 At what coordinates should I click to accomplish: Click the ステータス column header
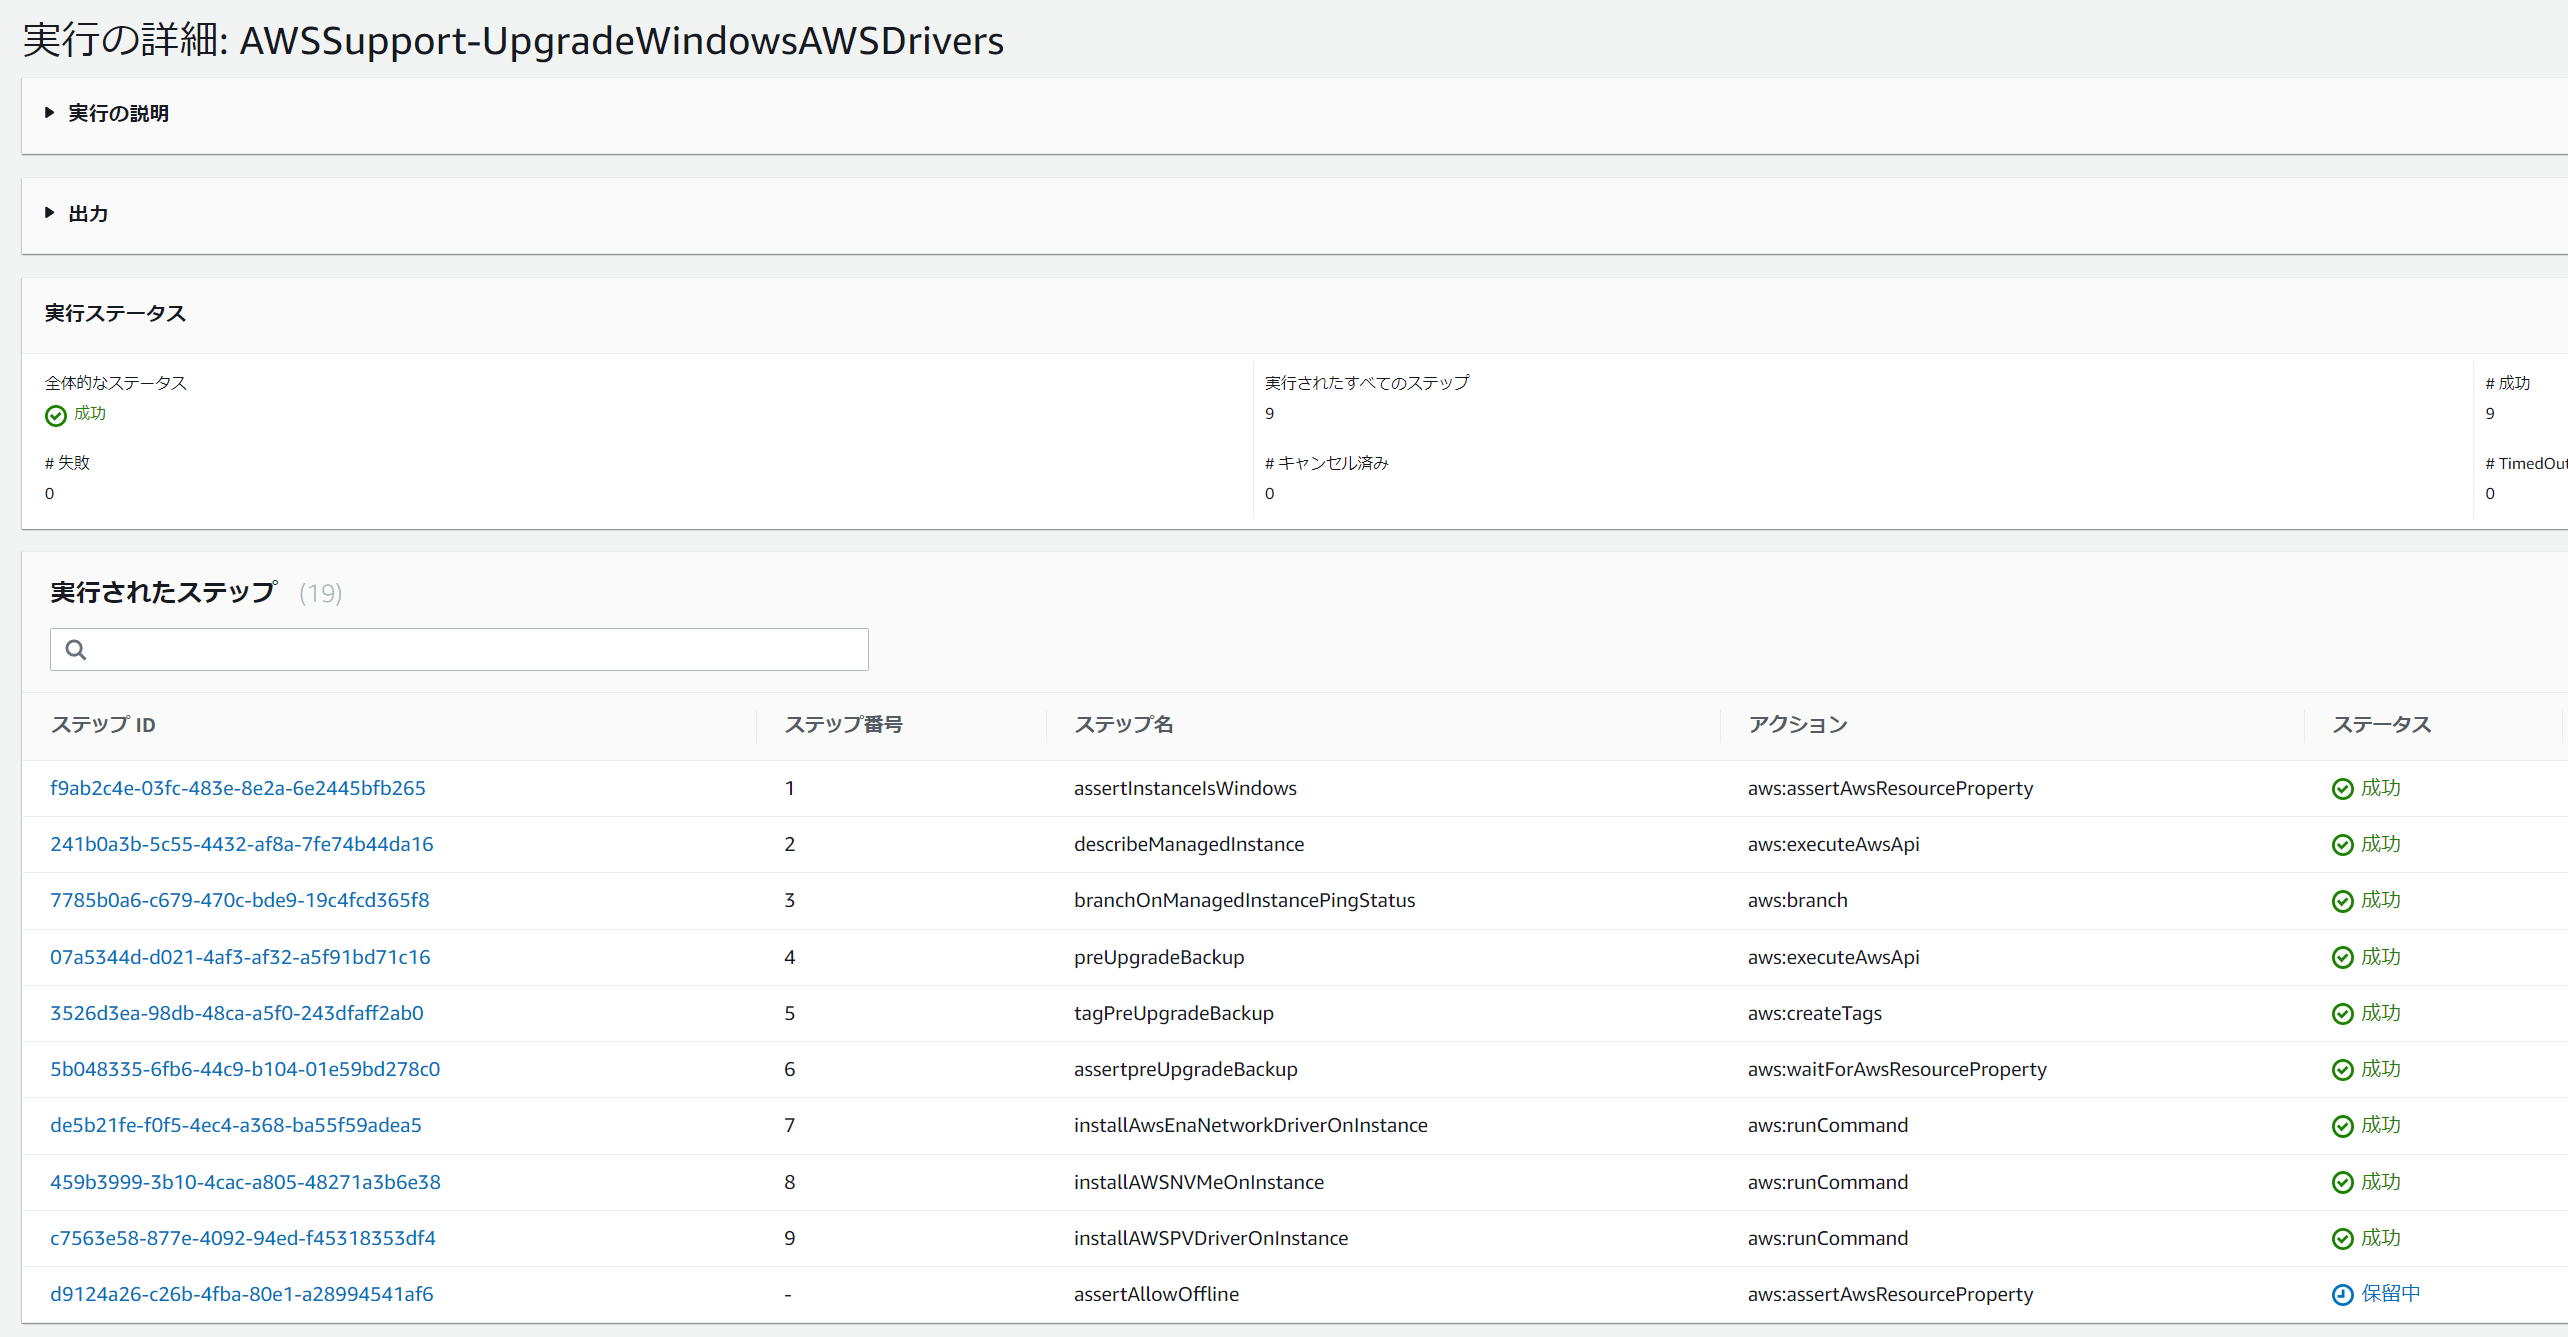pyautogui.click(x=2381, y=725)
